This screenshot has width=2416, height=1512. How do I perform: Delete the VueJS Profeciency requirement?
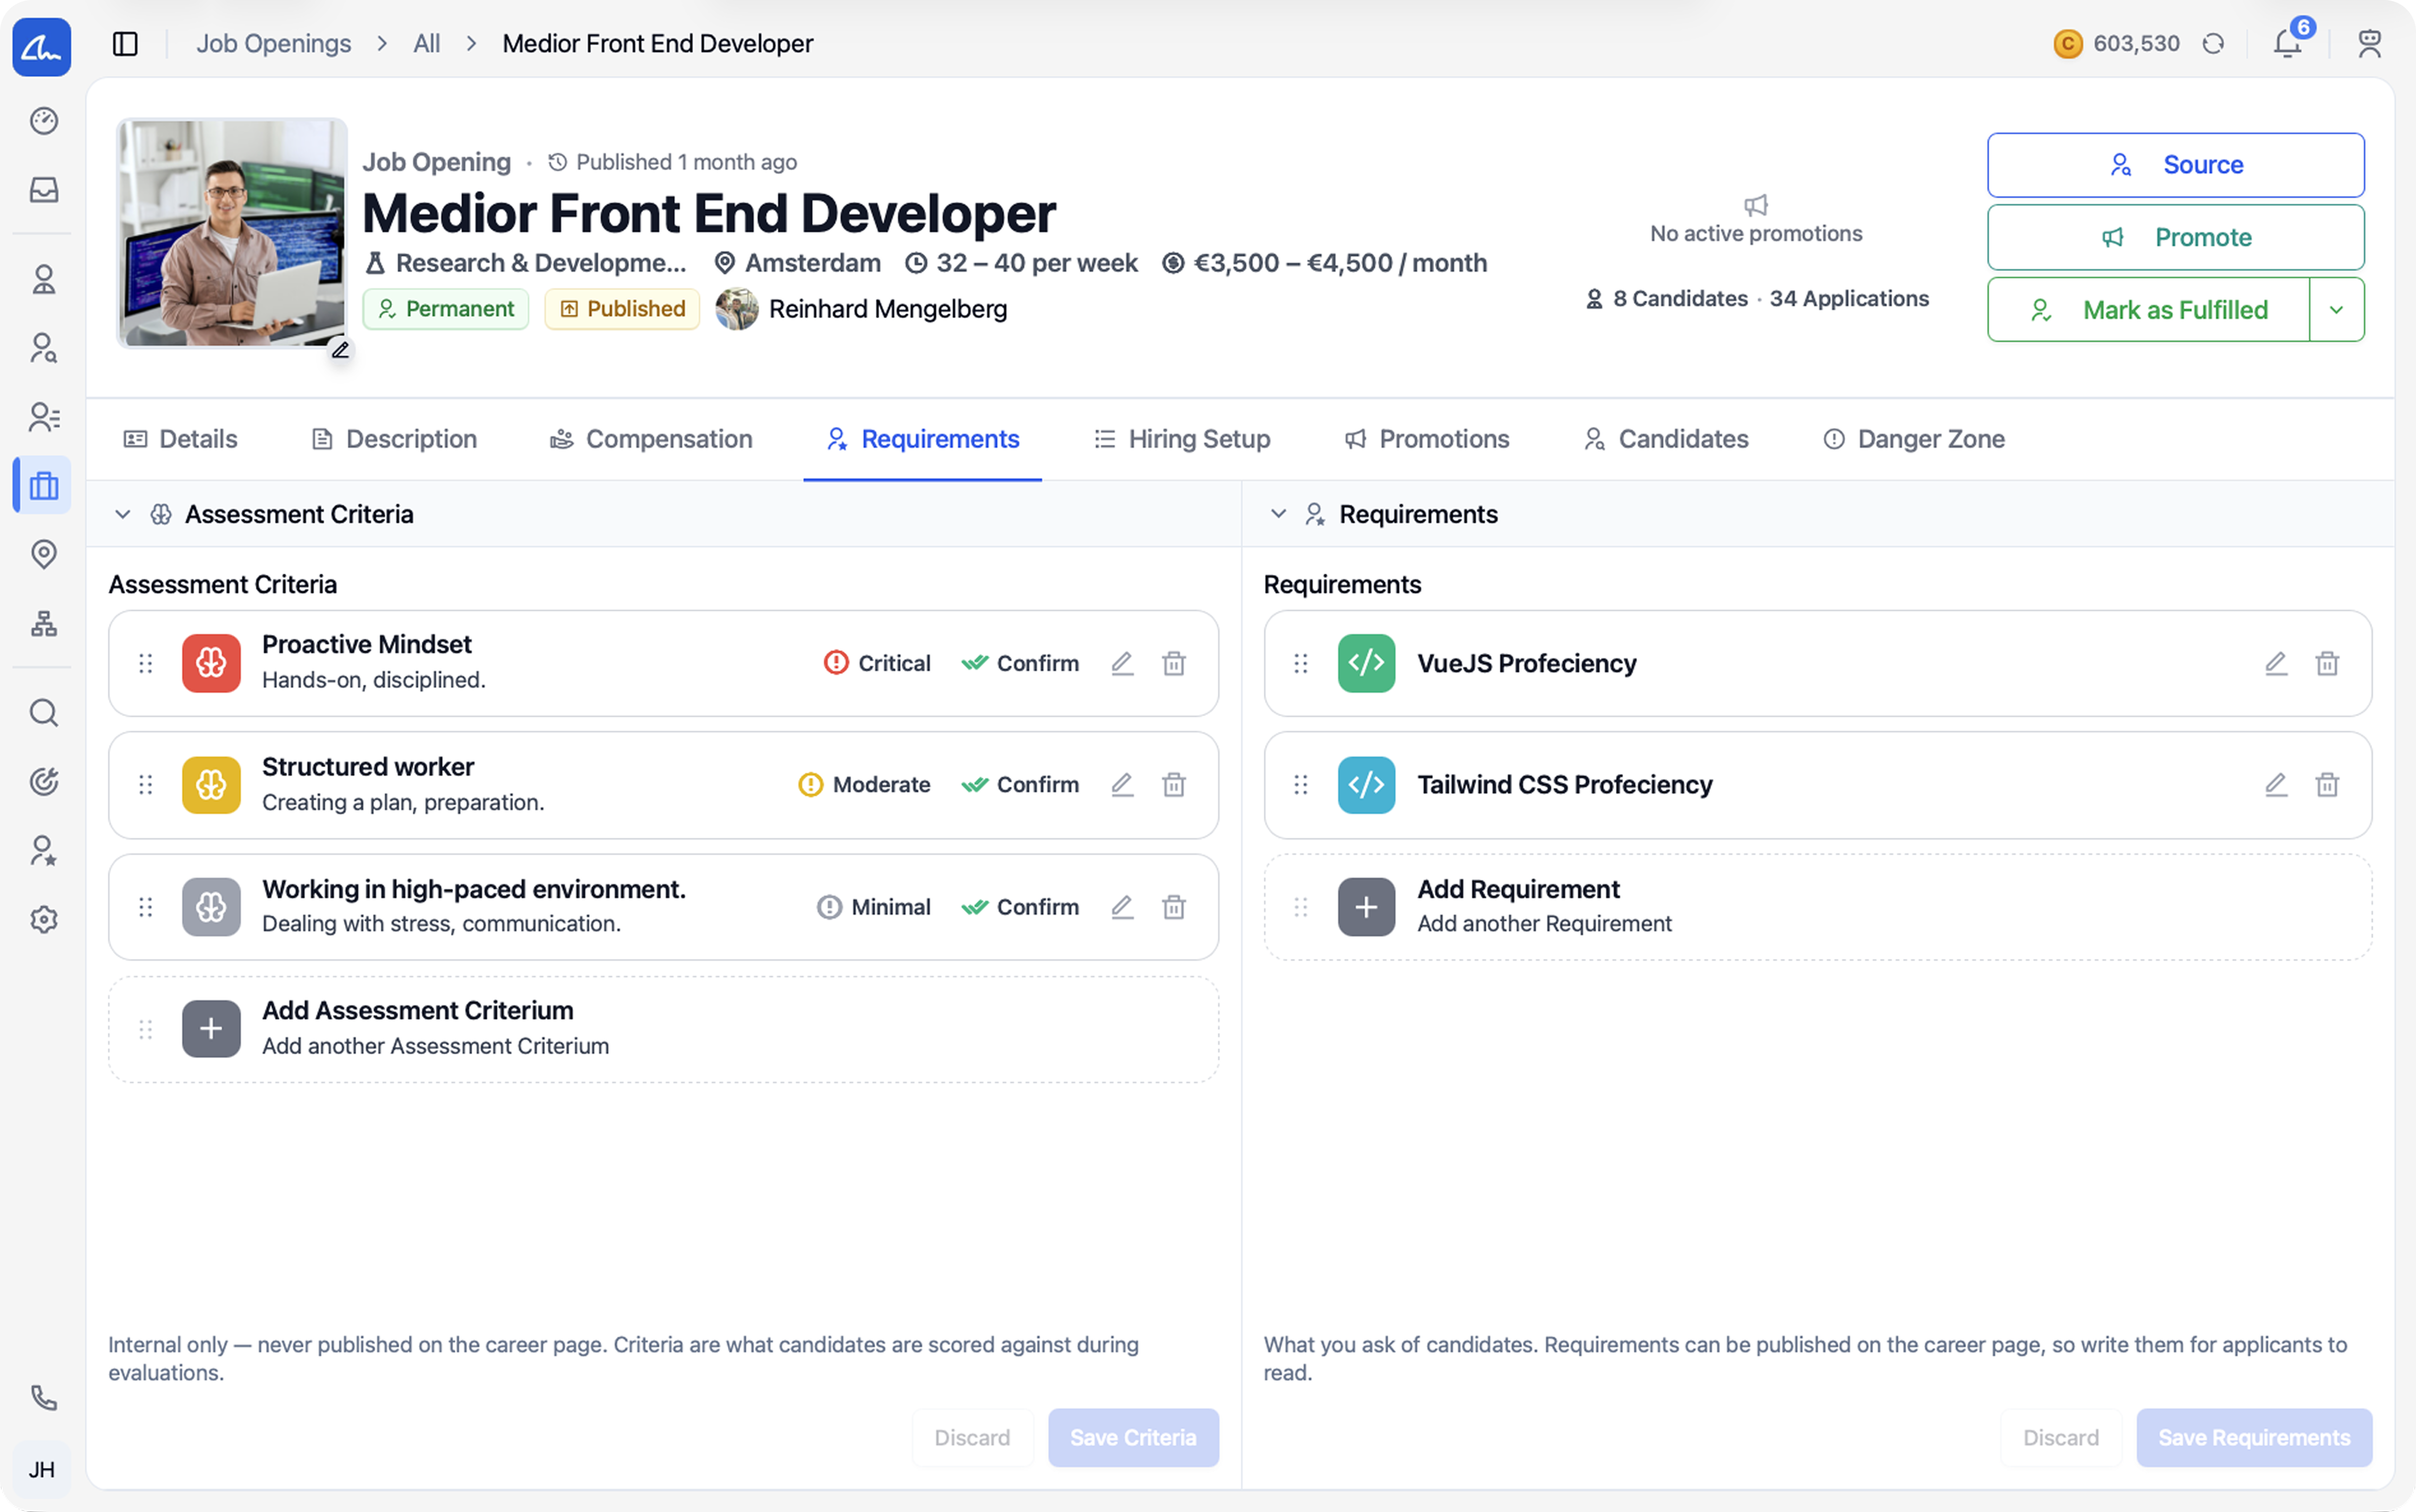tap(2327, 664)
